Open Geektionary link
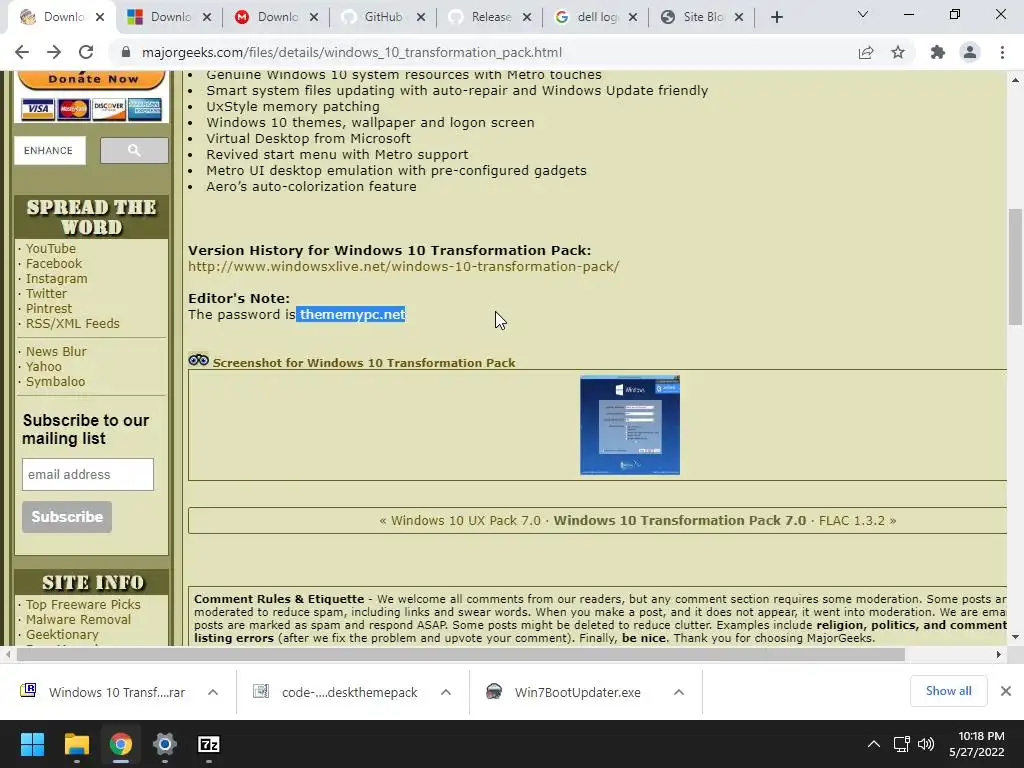1024x768 pixels. (62, 635)
